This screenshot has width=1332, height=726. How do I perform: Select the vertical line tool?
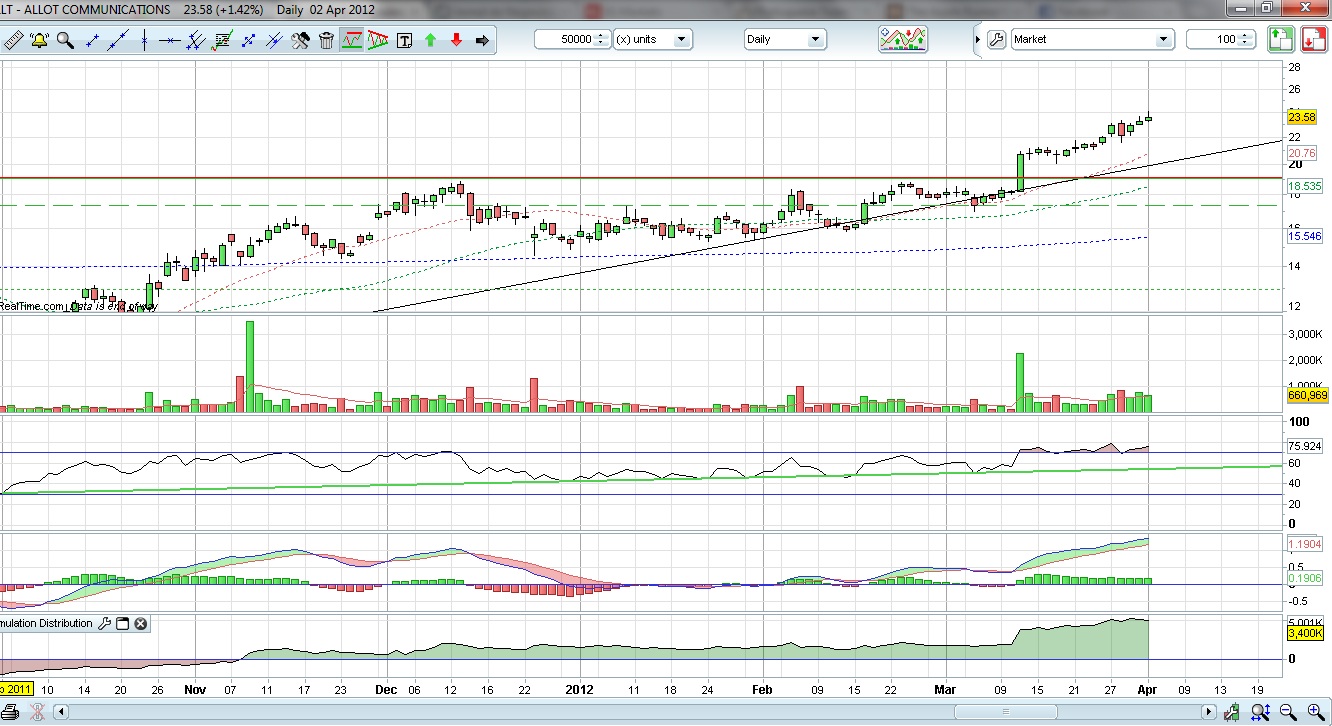tap(144, 40)
